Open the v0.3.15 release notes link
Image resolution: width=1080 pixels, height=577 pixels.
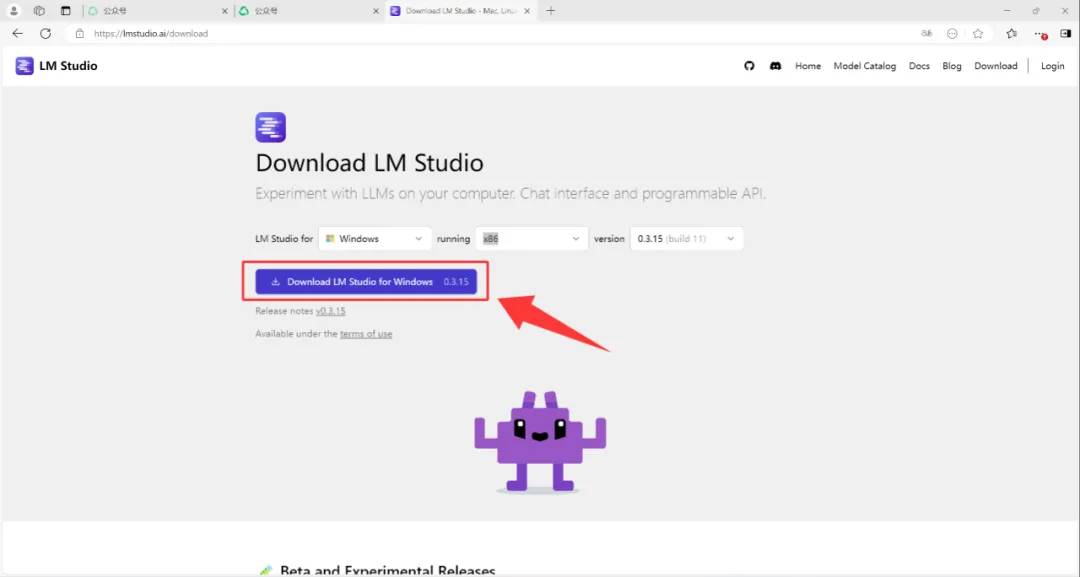point(331,311)
